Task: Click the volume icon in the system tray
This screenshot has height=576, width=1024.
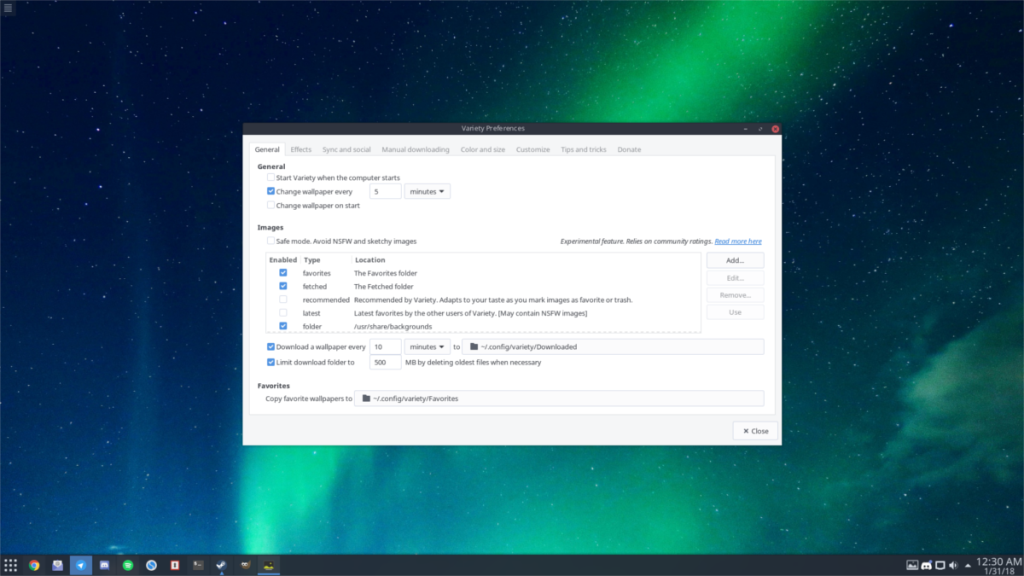Action: pos(952,564)
